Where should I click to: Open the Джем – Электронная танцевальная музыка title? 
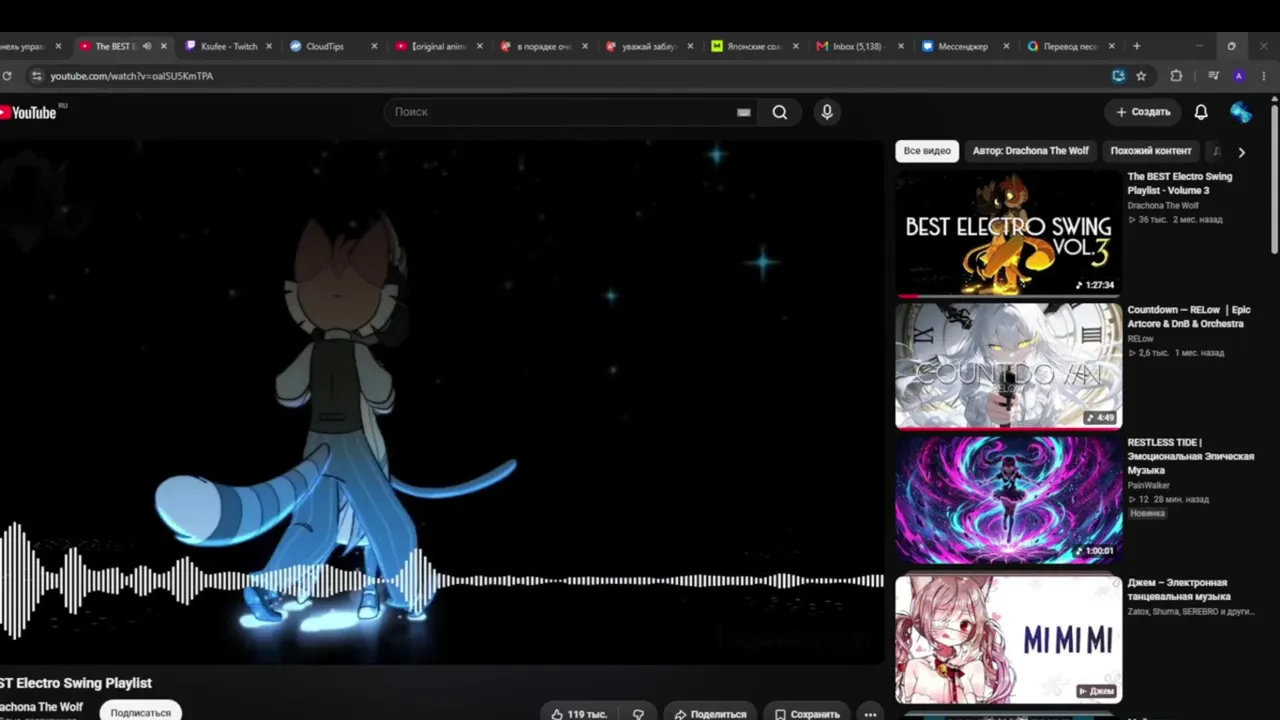pyautogui.click(x=1179, y=590)
